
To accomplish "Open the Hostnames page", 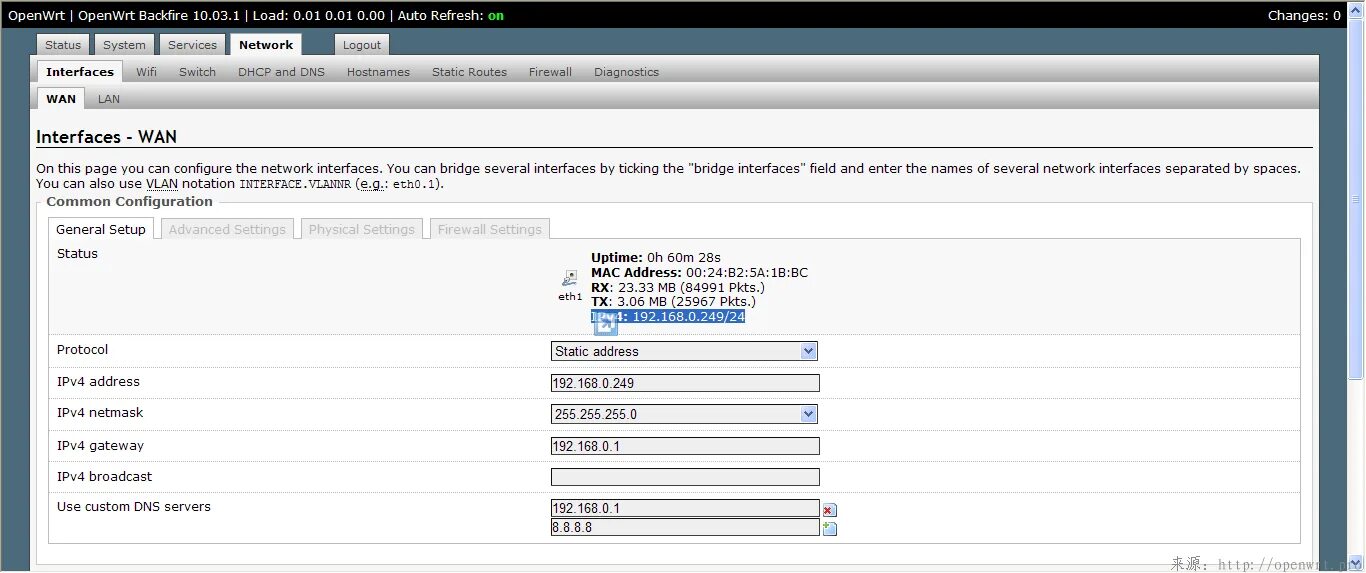I will pyautogui.click(x=378, y=72).
